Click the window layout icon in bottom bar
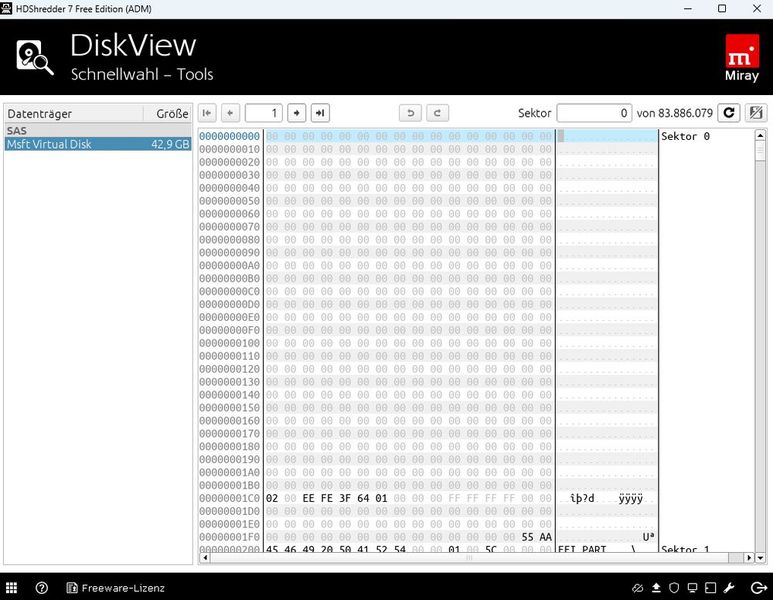The width and height of the screenshot is (773, 600). click(x=710, y=588)
